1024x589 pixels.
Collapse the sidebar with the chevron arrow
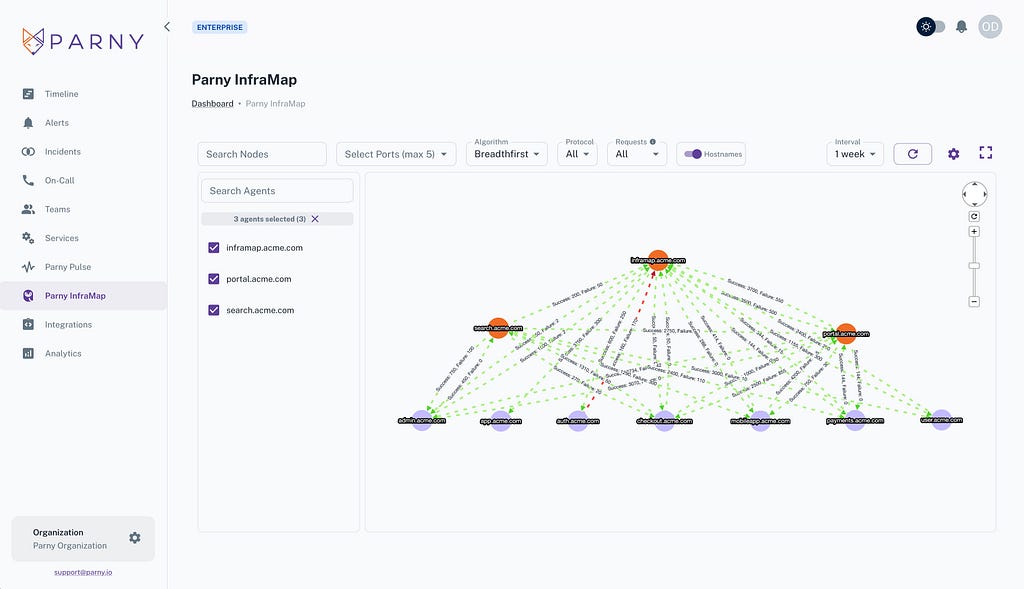pos(167,27)
